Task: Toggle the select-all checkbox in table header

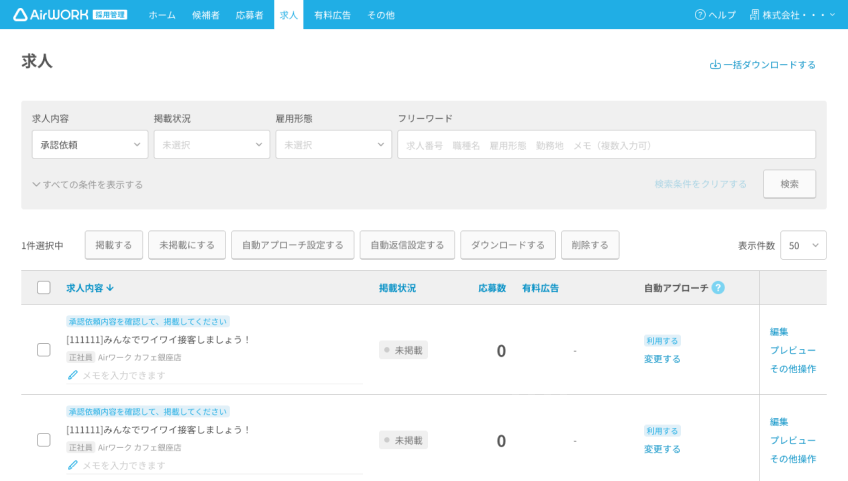Action: [x=44, y=287]
